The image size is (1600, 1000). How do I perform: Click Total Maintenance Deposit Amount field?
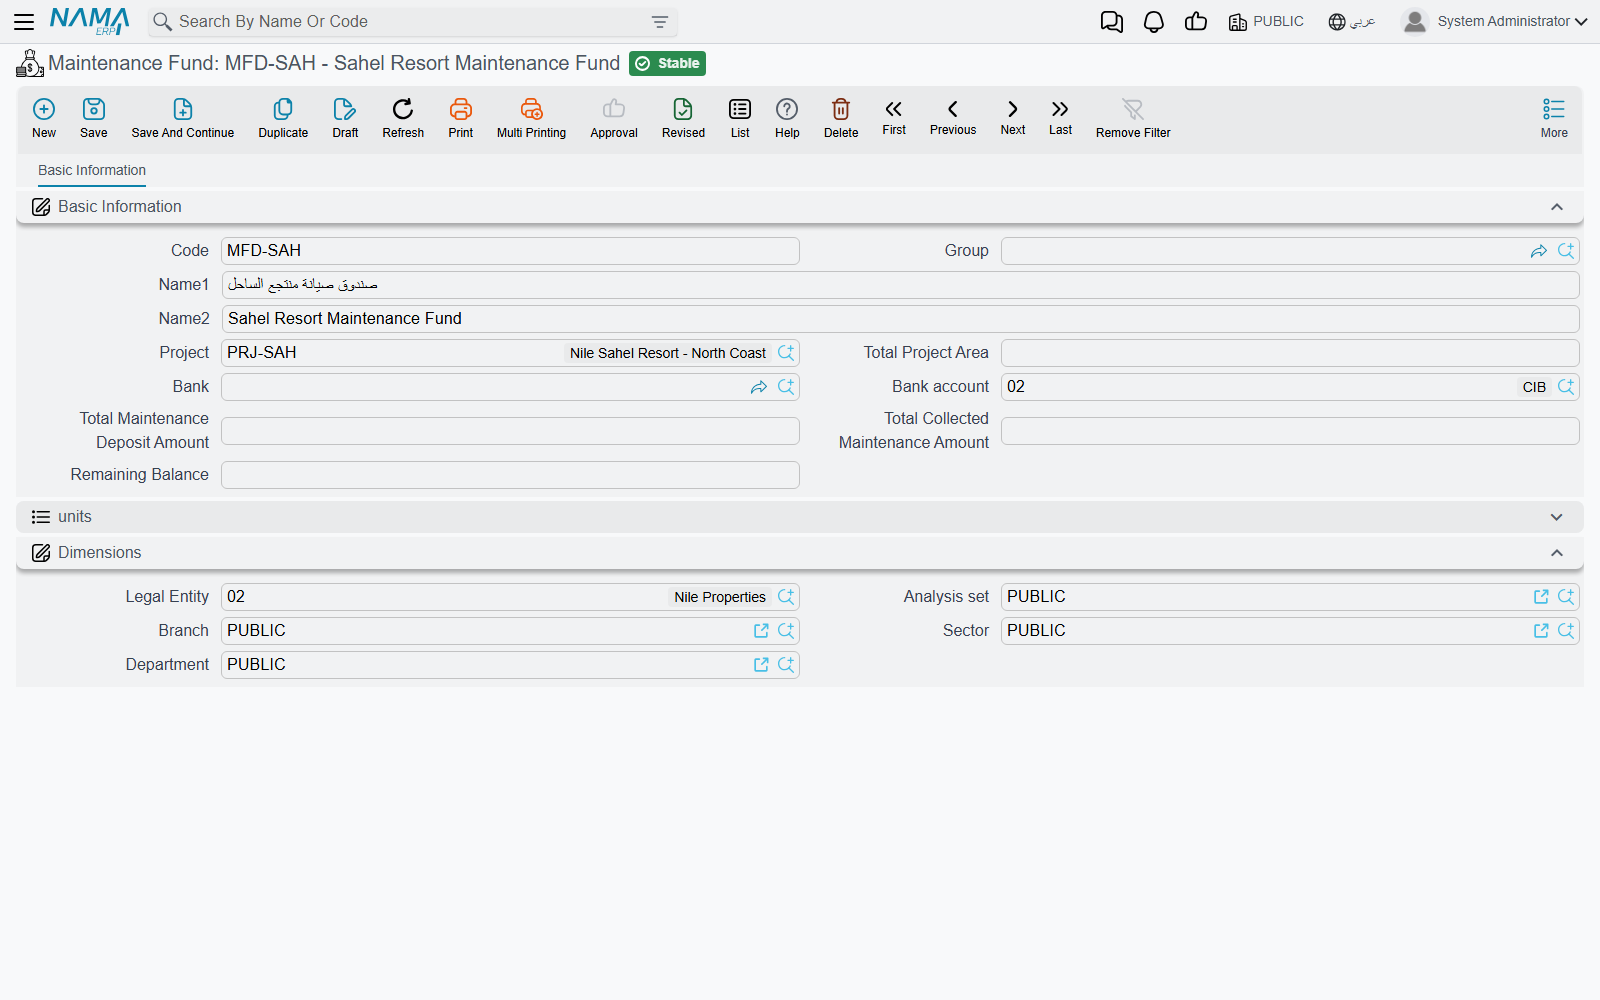(x=510, y=431)
